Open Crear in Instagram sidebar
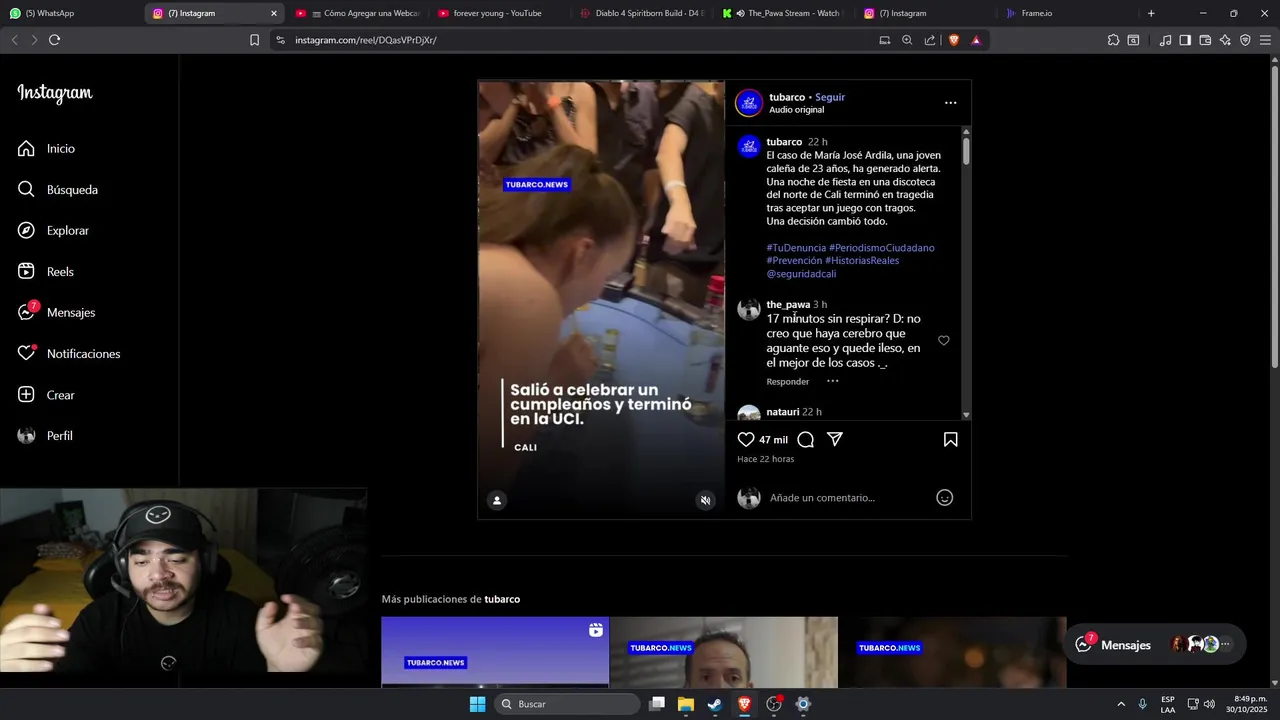The width and height of the screenshot is (1280, 720). click(x=46, y=395)
